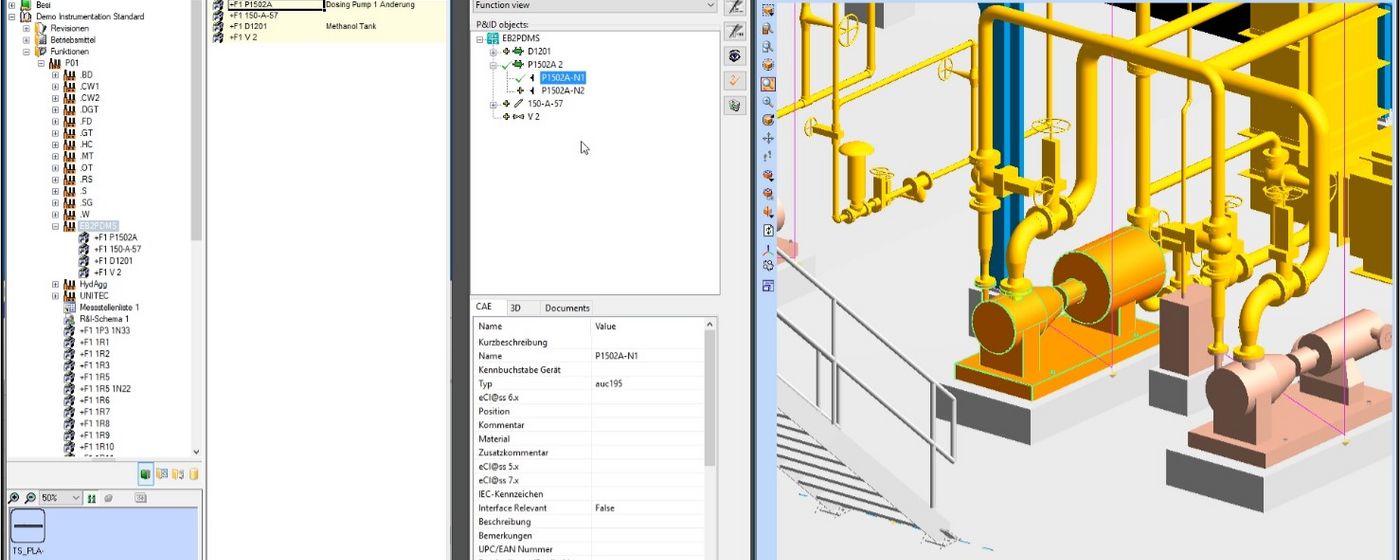Select the highlighted zoom window tool
Image resolution: width=1400 pixels, height=560 pixels.
pyautogui.click(x=768, y=84)
